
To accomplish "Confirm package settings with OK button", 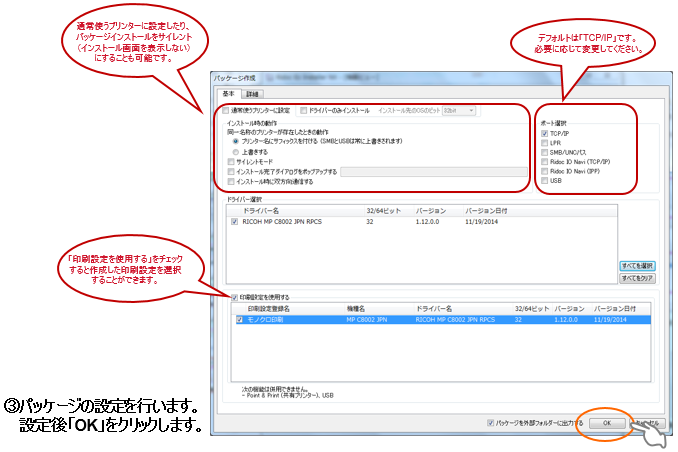I will pos(606,423).
